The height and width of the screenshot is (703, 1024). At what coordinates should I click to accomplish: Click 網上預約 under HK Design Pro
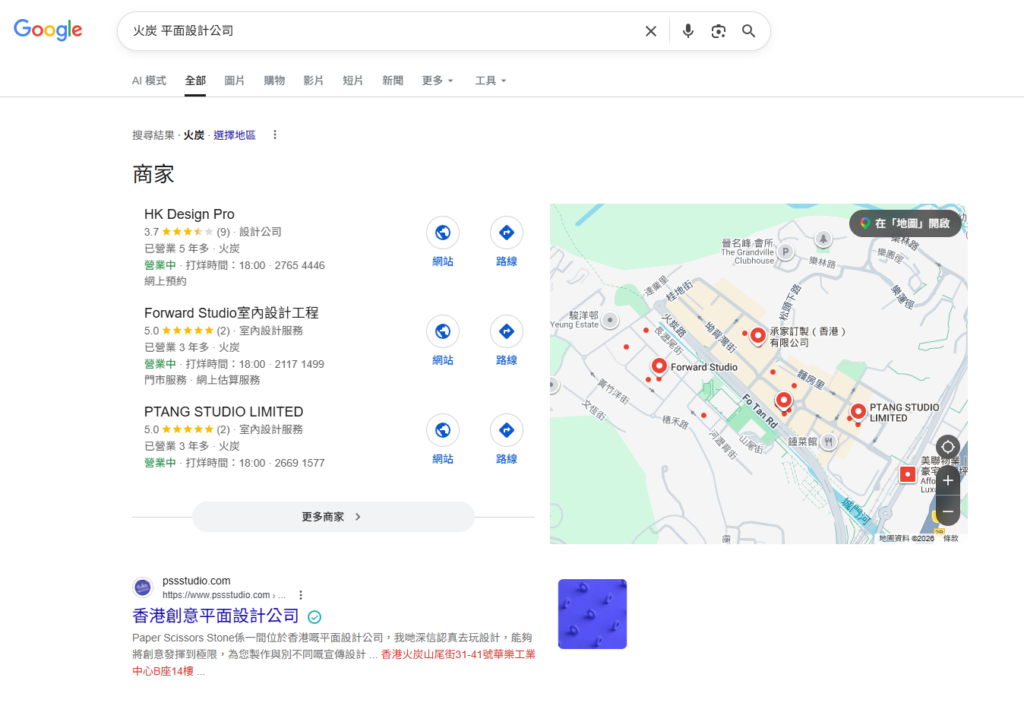pyautogui.click(x=165, y=281)
